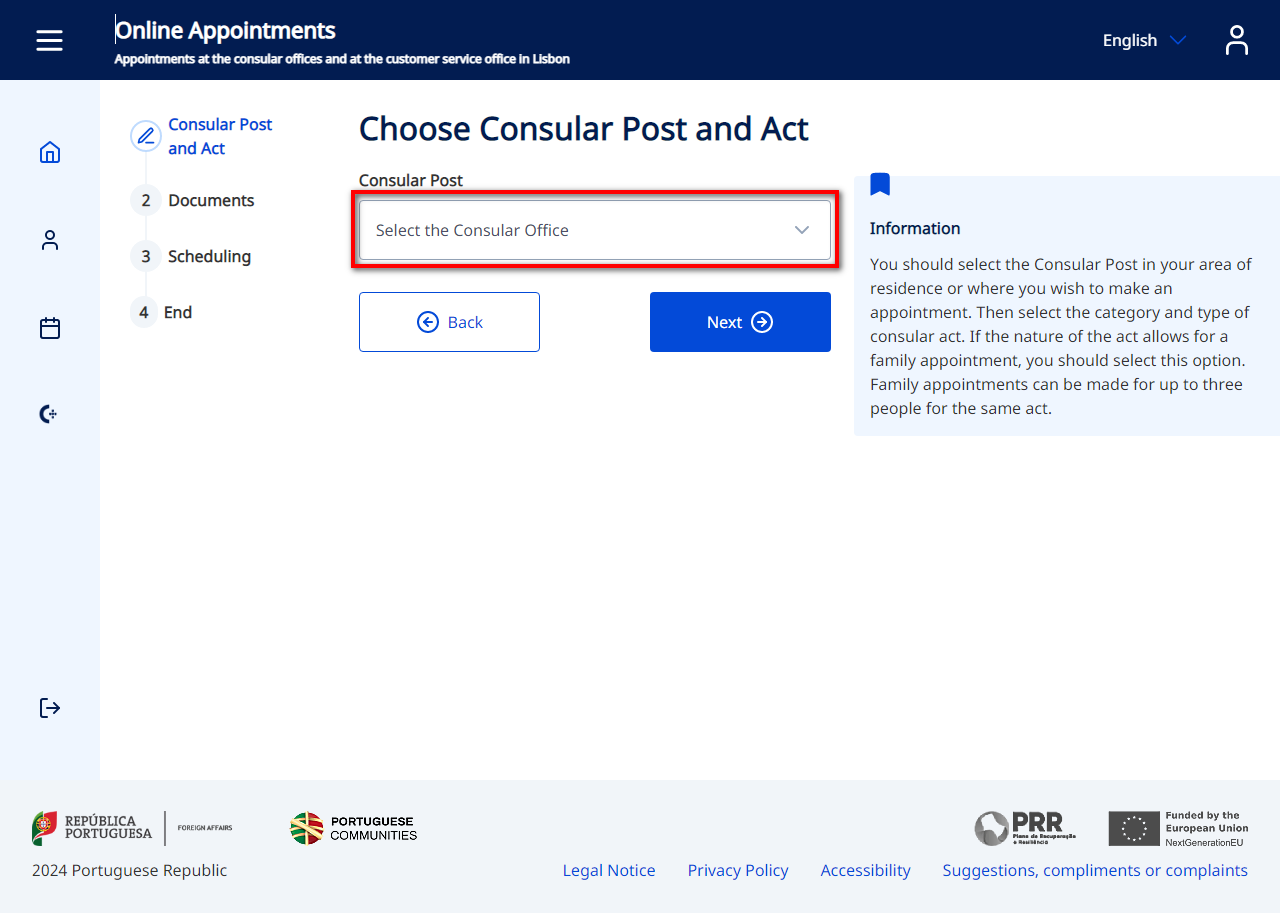Viewport: 1280px width, 913px height.
Task: Go to step 3 Scheduling
Action: [209, 256]
